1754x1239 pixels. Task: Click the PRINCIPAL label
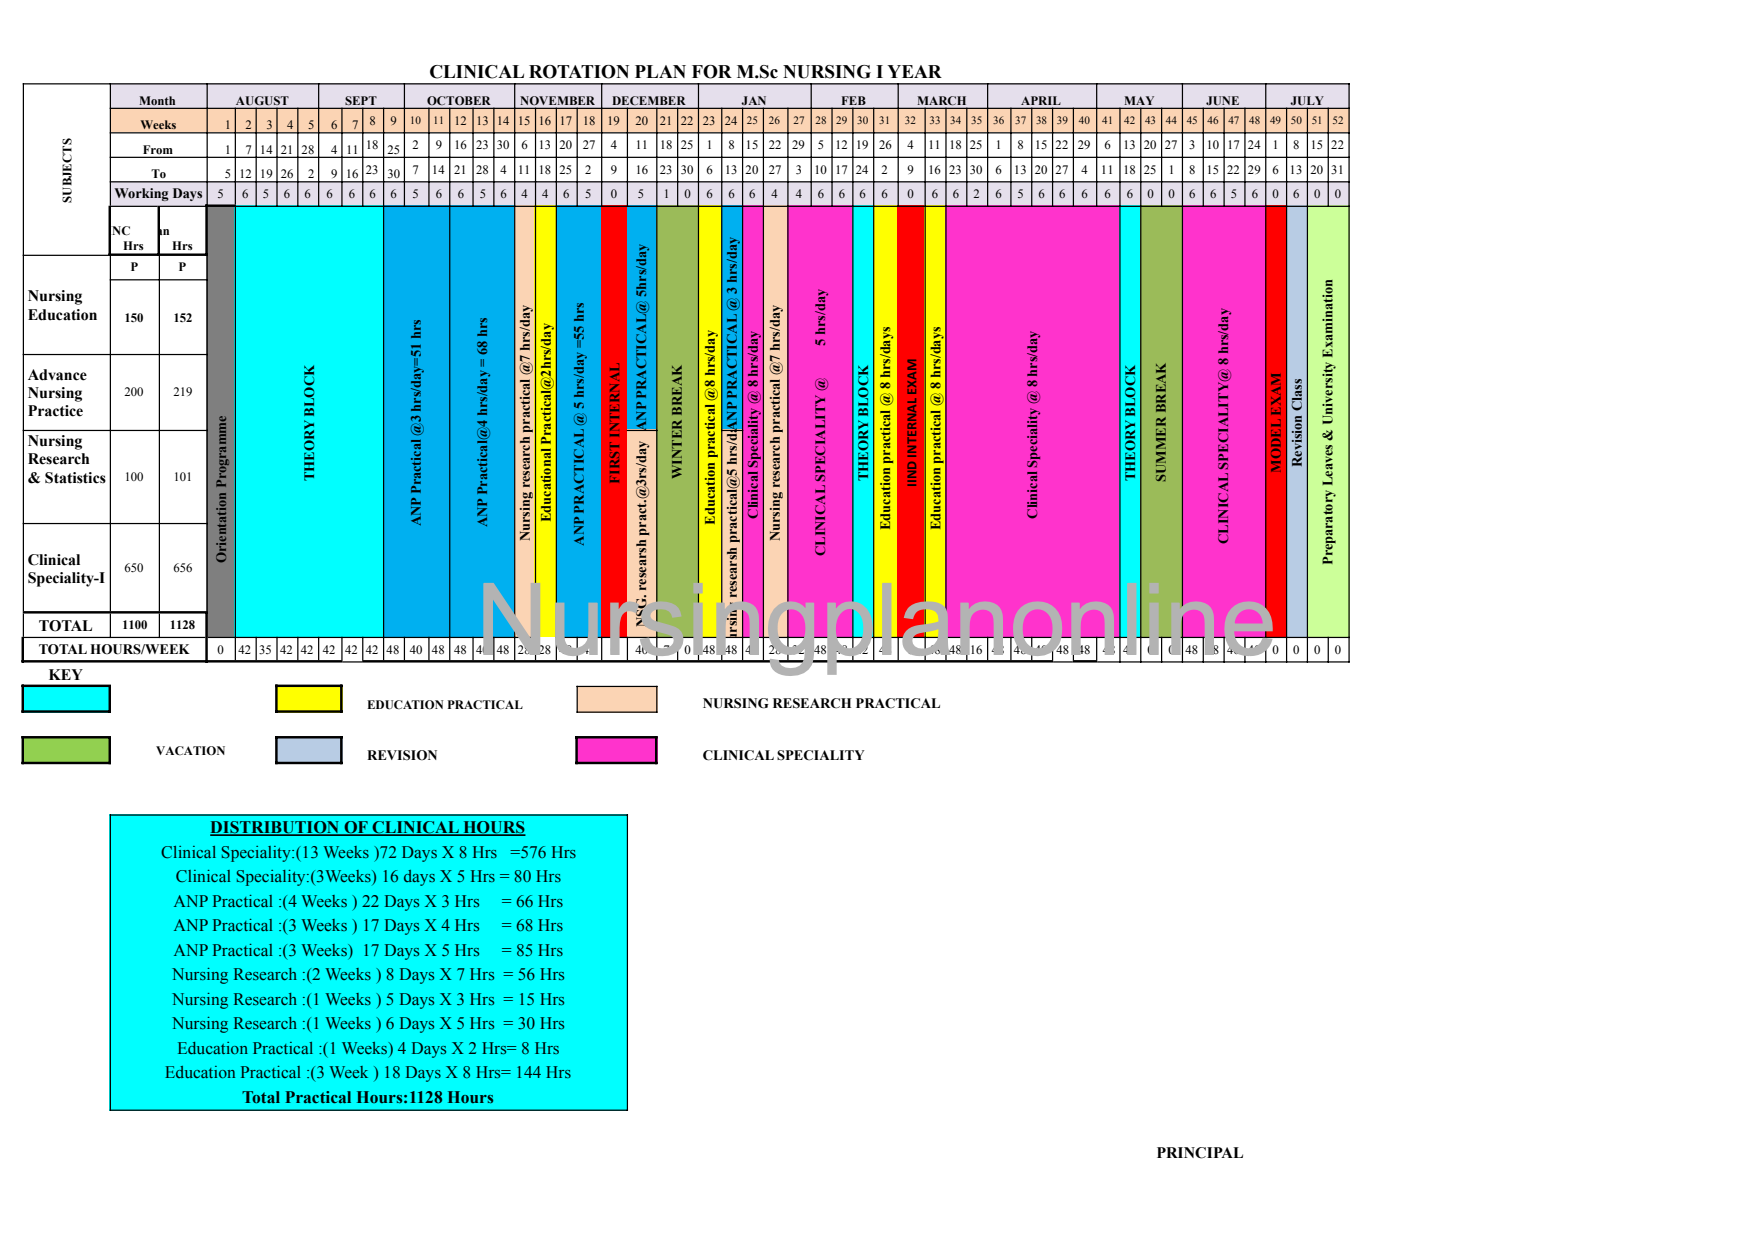coord(1198,1152)
